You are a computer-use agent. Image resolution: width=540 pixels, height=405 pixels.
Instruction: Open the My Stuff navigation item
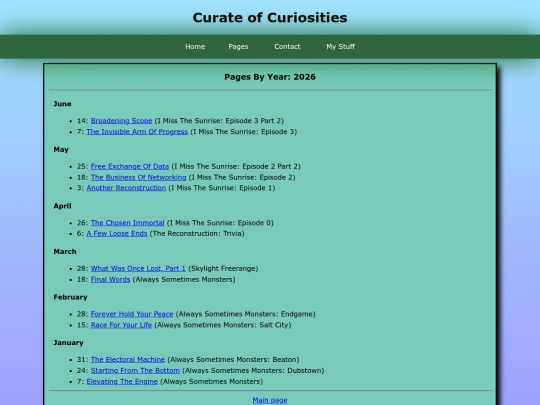[x=340, y=46]
